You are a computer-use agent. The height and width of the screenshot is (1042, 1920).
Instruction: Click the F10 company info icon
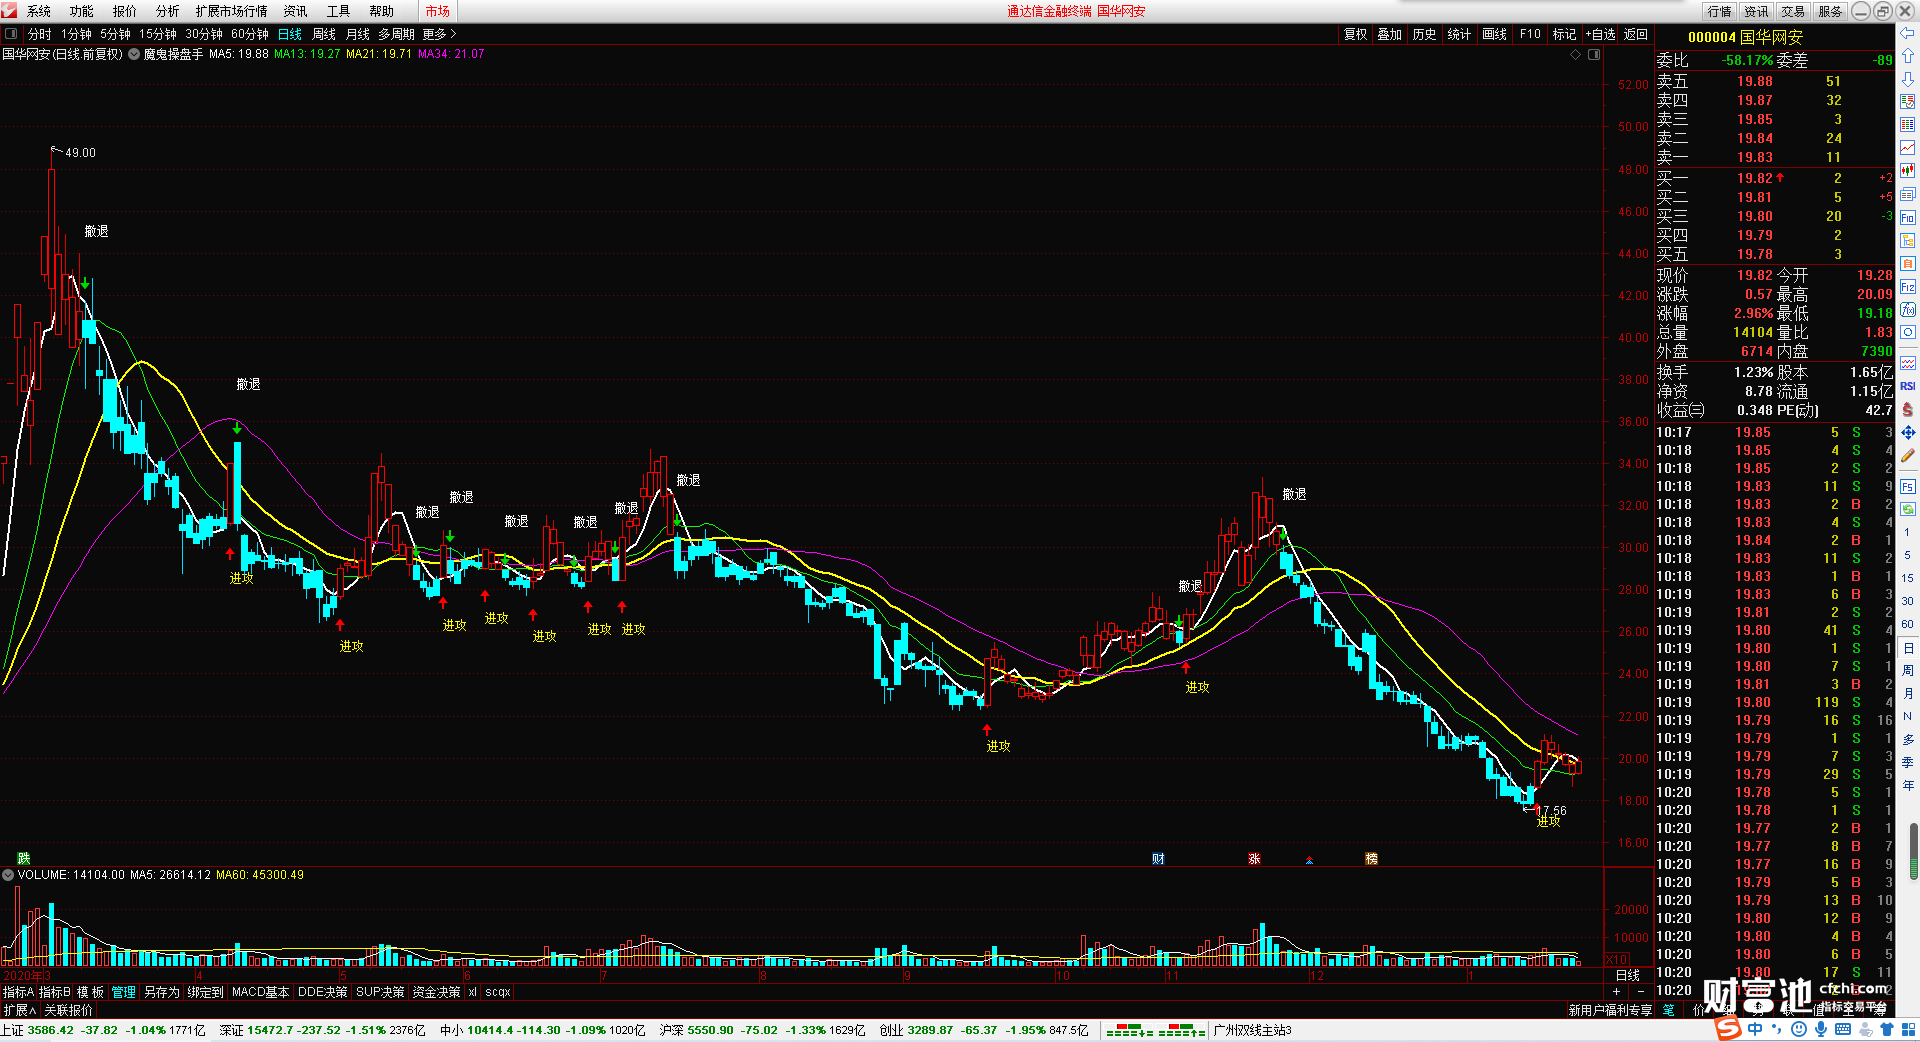click(x=1907, y=217)
